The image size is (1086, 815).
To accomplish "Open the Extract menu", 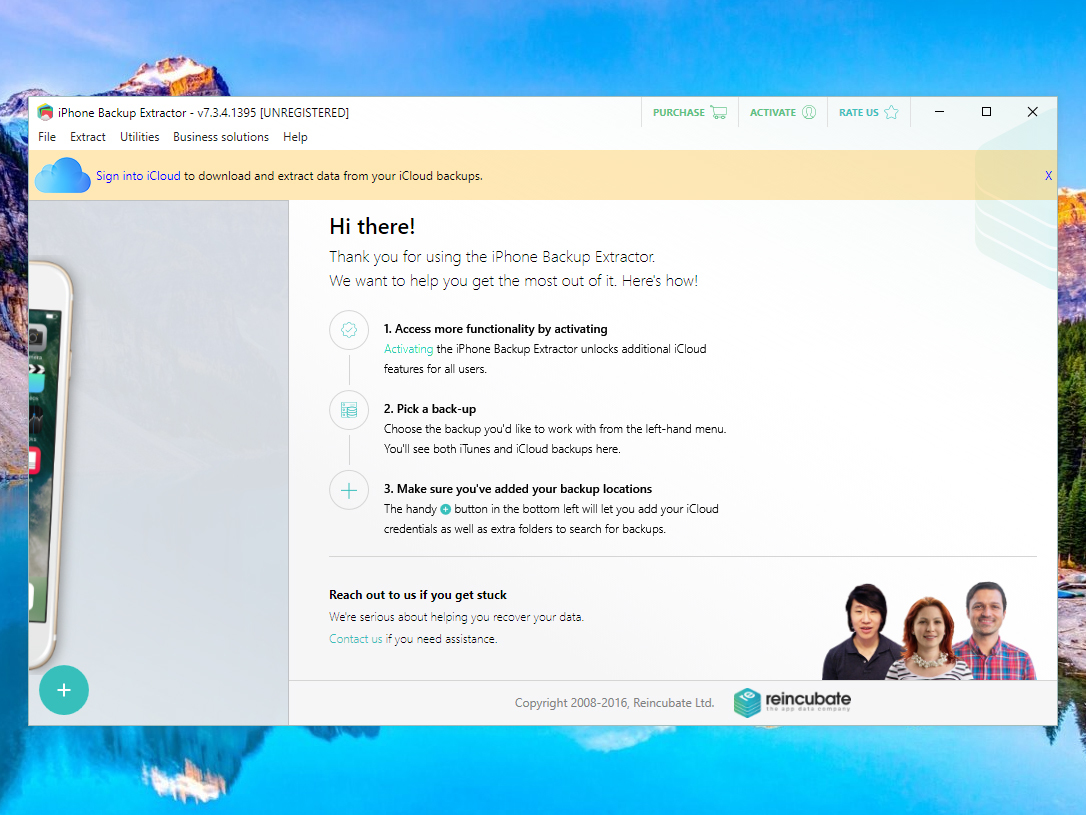I will click(88, 137).
